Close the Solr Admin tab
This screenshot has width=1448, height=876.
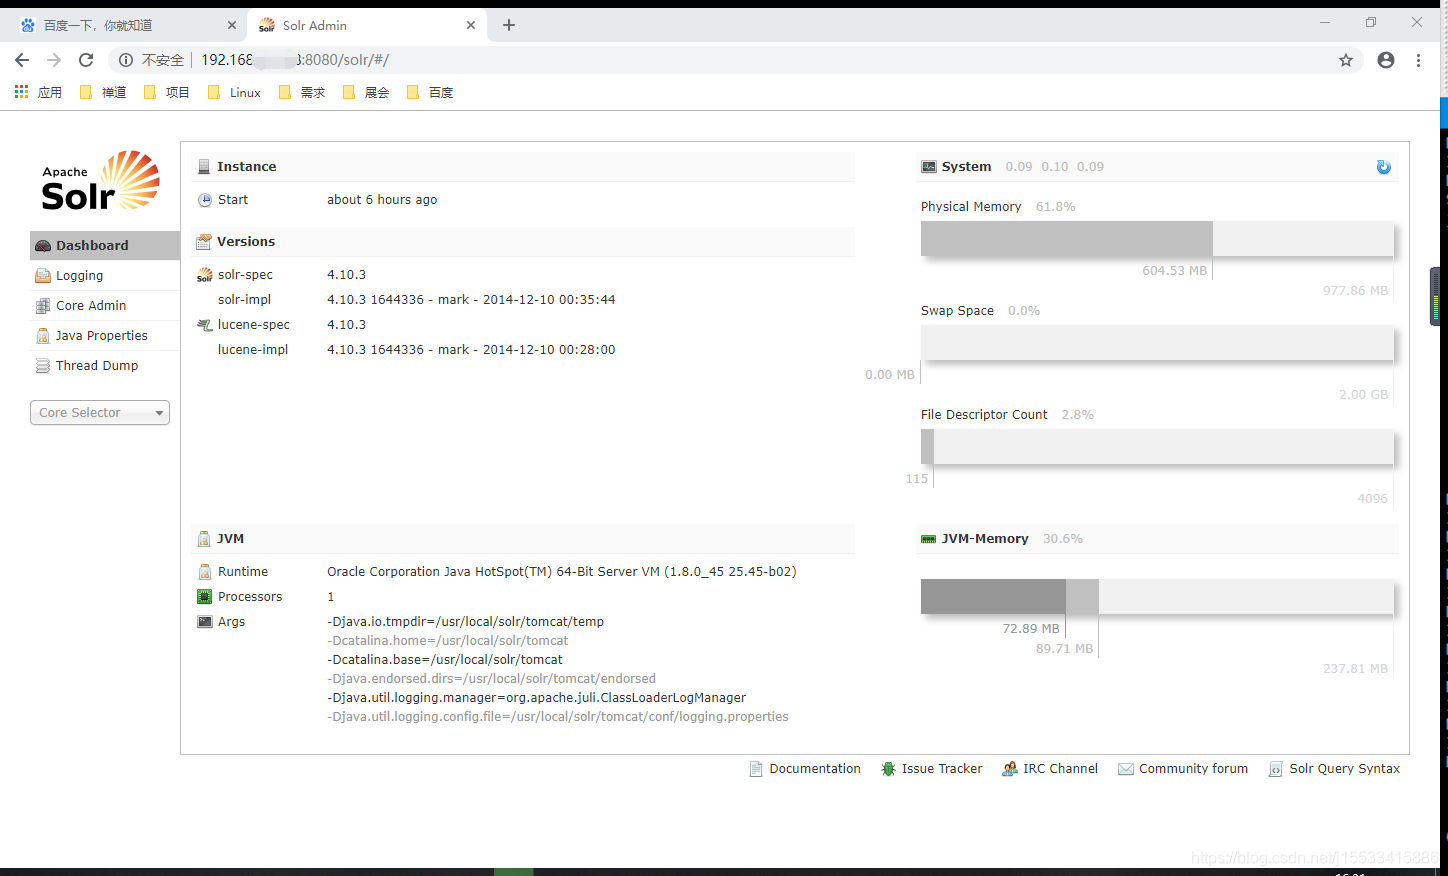(471, 25)
